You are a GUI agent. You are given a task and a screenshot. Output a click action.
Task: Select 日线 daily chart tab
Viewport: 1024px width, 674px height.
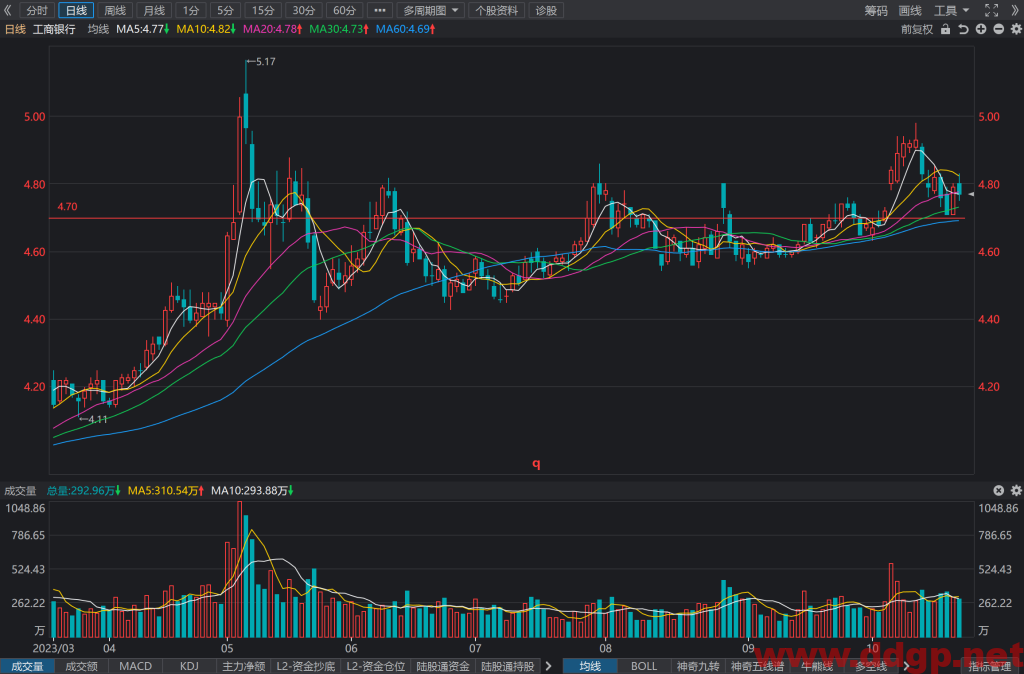click(76, 10)
